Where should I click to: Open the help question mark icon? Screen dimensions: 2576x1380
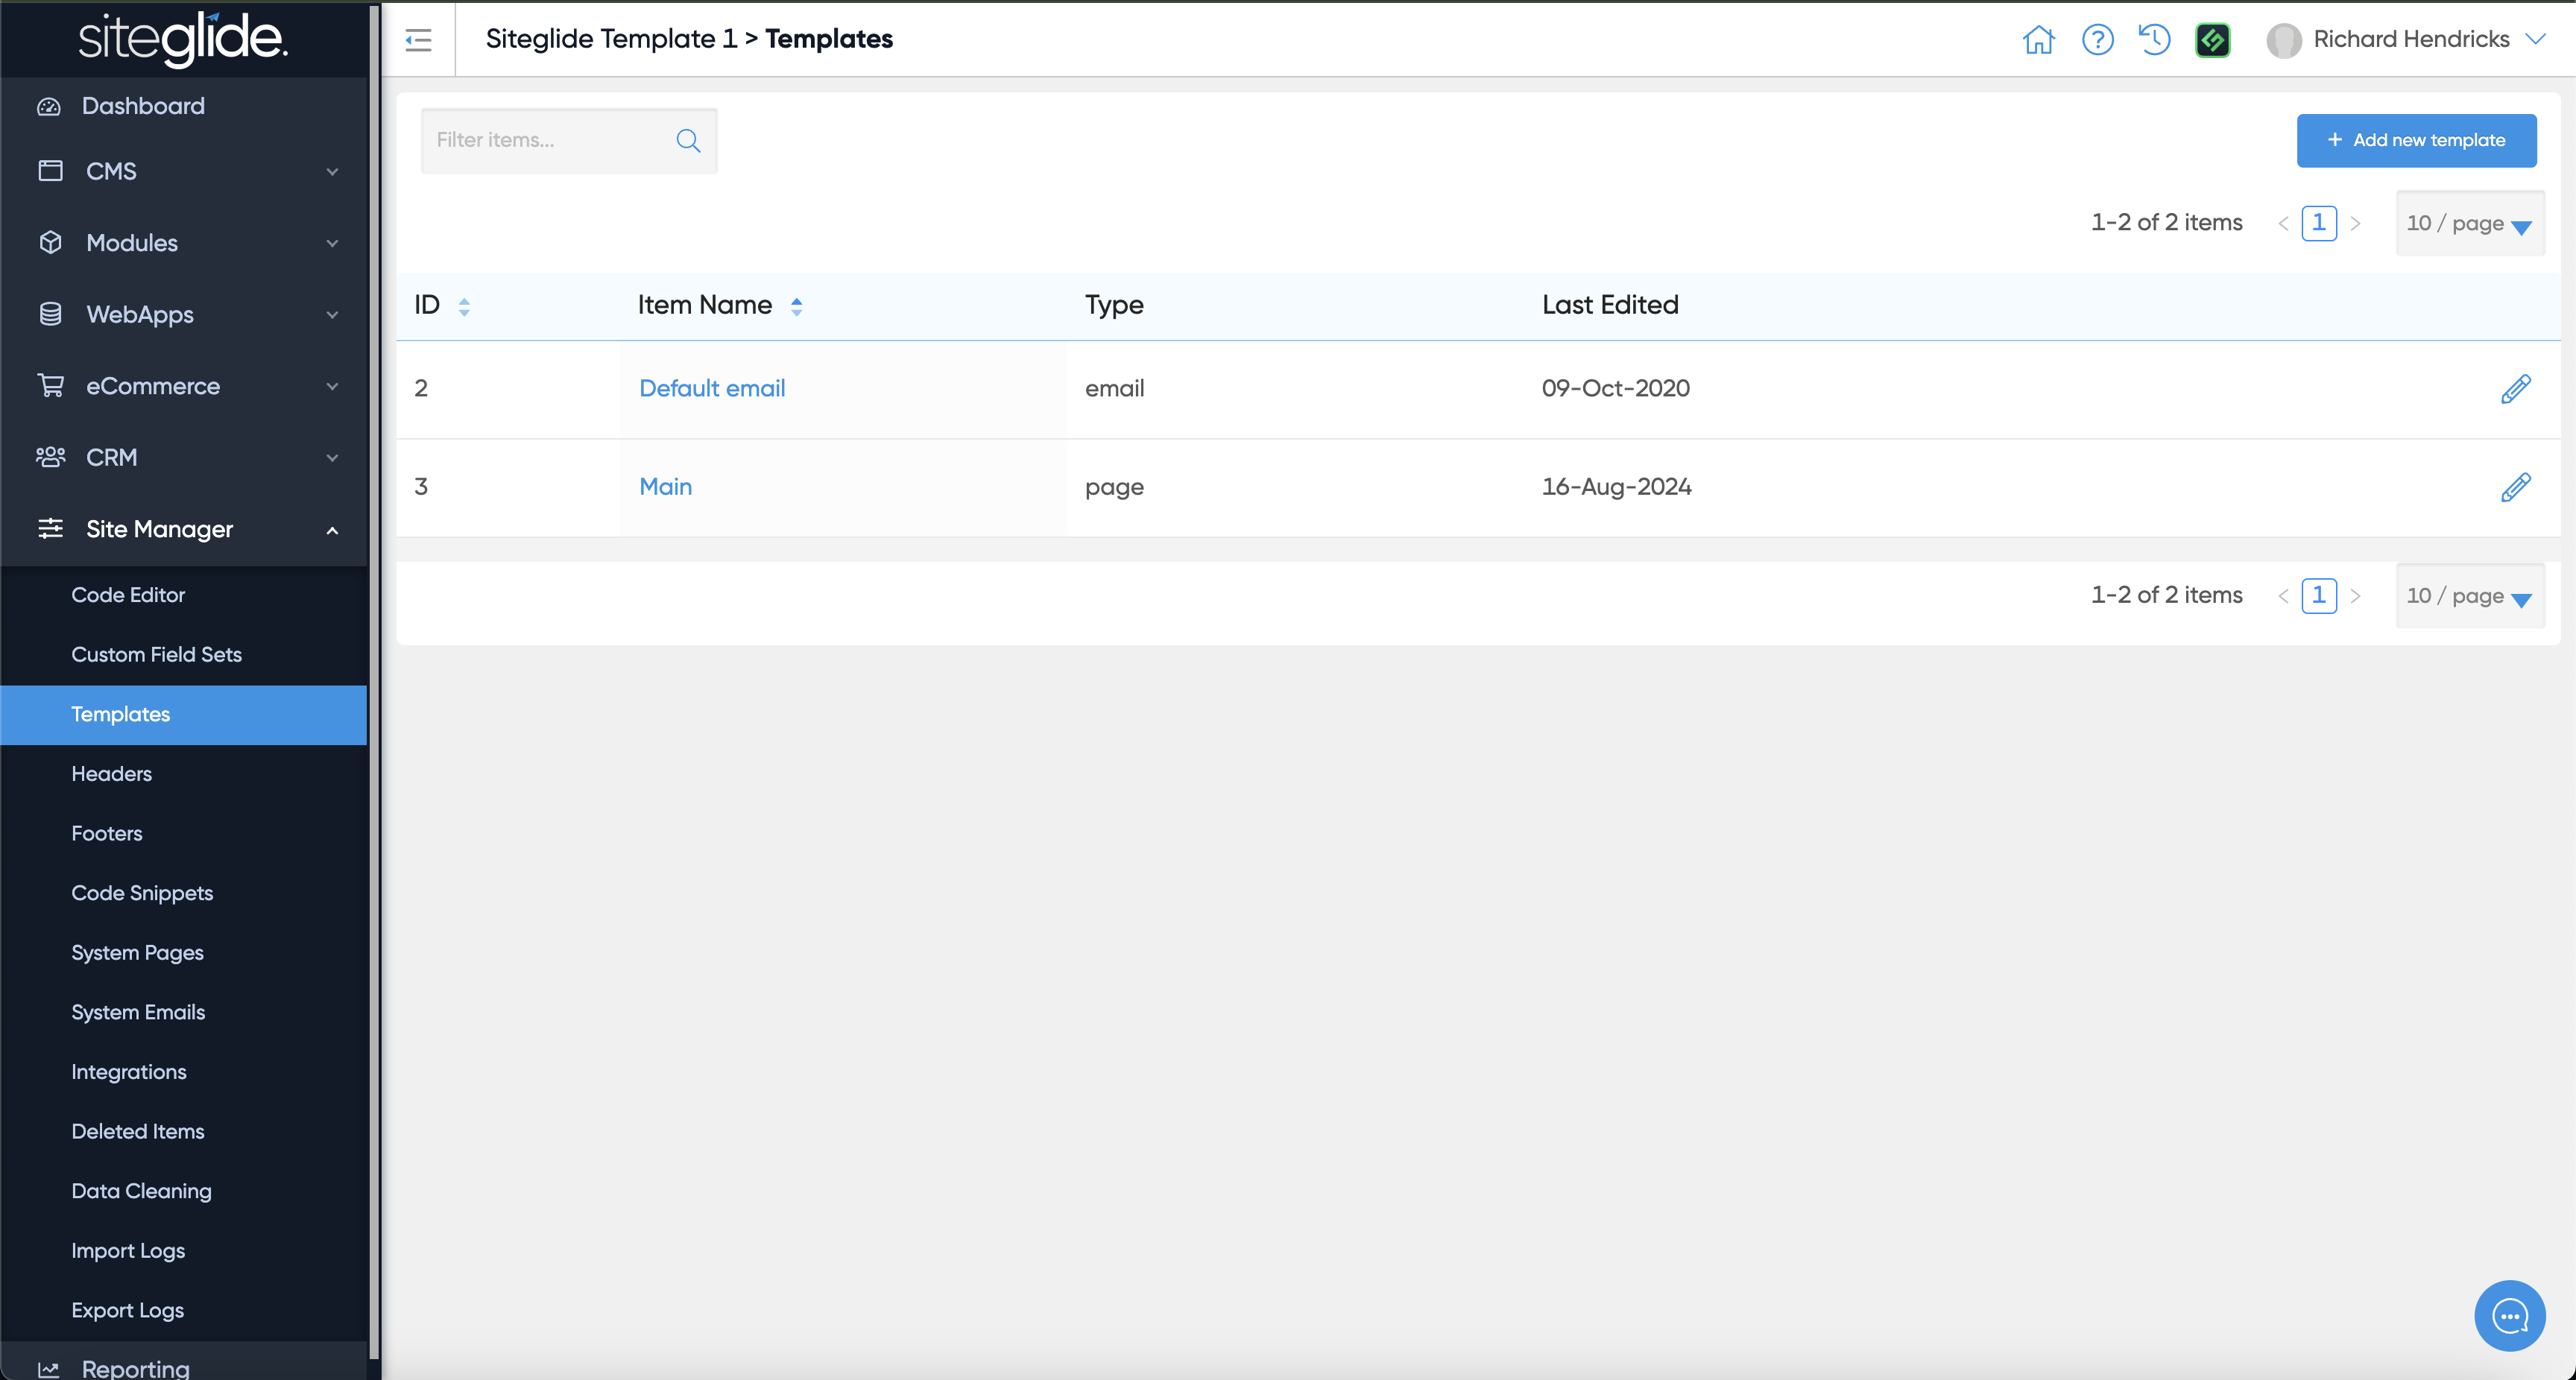click(x=2097, y=40)
